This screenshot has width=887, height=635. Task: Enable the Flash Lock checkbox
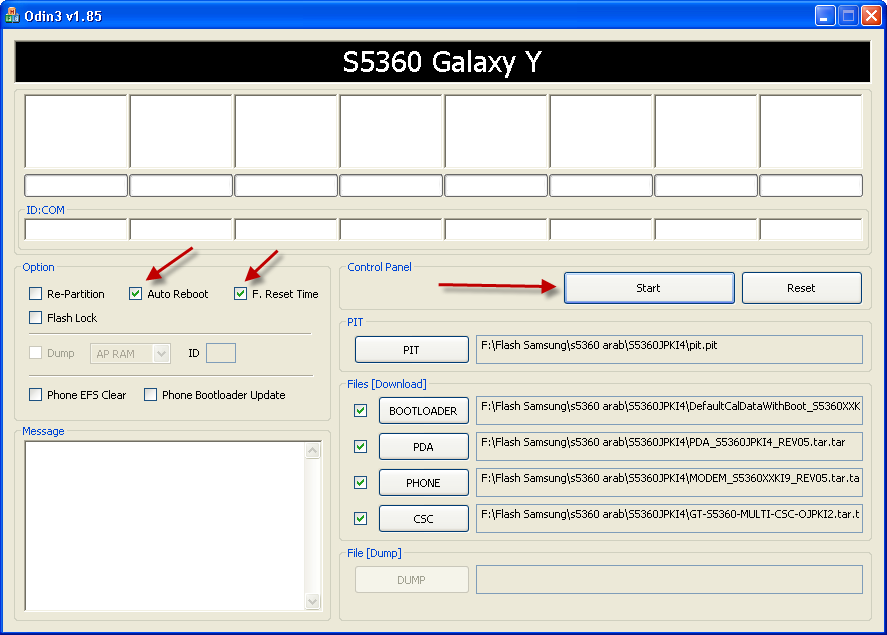(x=36, y=318)
